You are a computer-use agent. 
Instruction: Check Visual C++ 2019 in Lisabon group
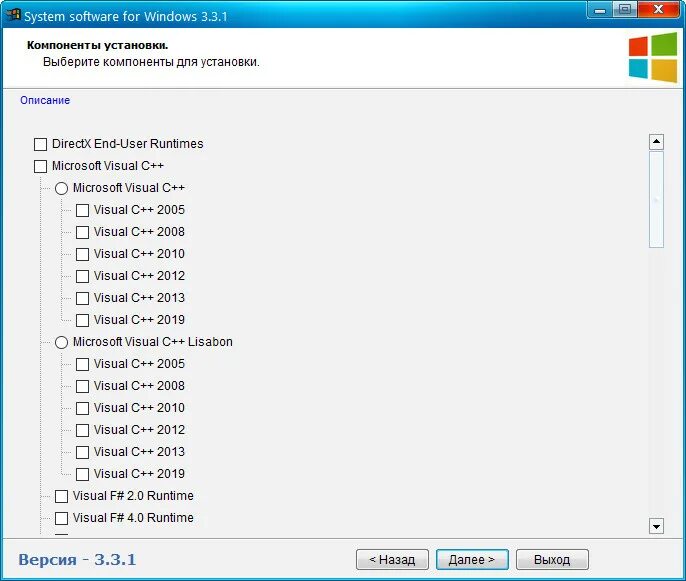click(x=82, y=474)
